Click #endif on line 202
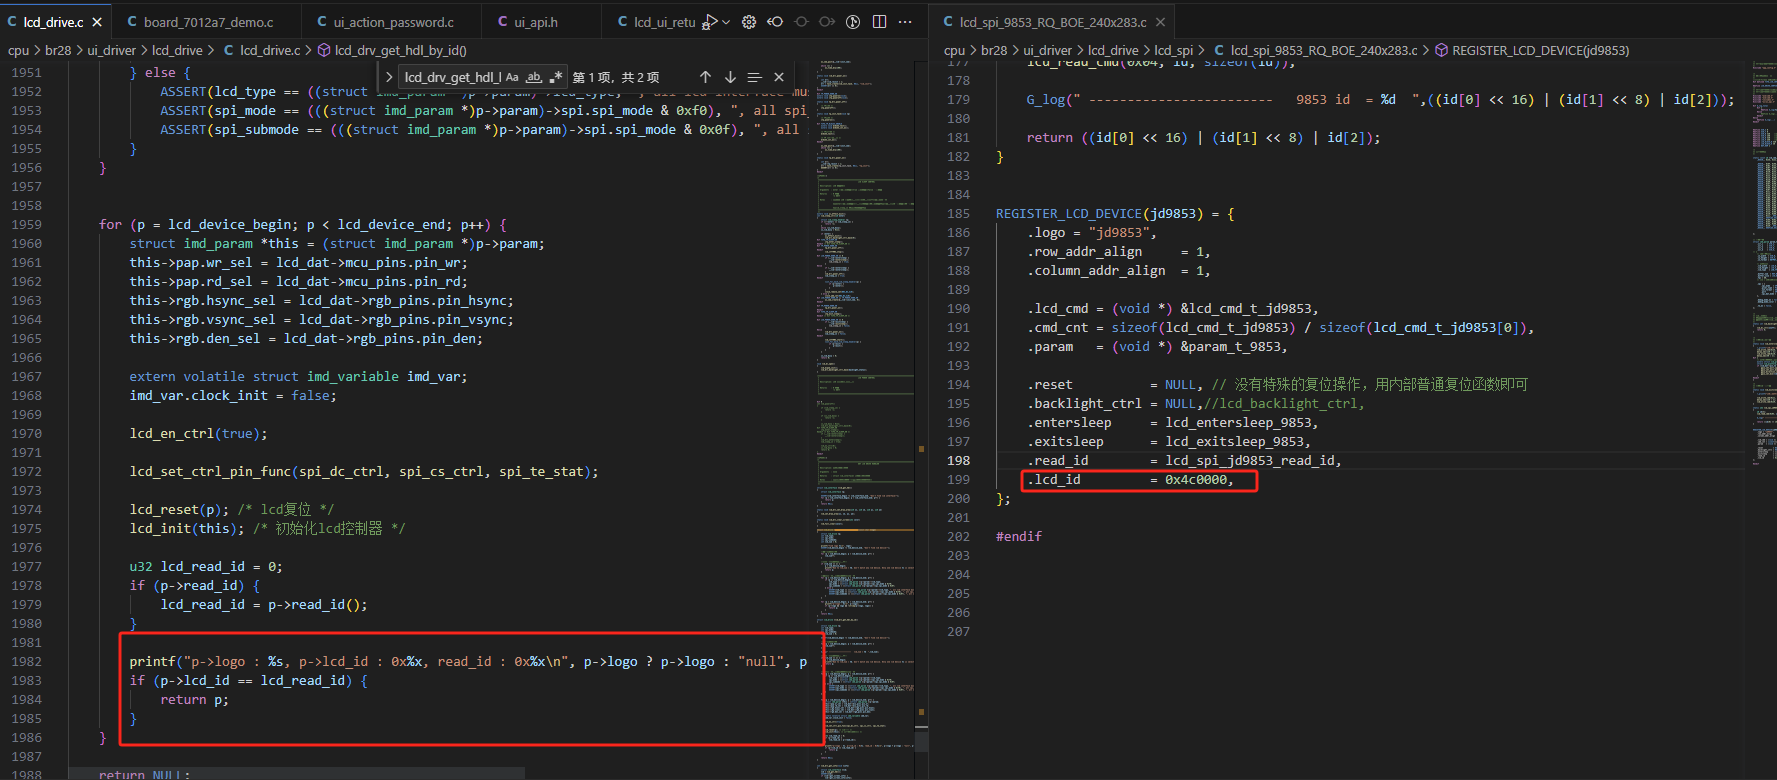The height and width of the screenshot is (780, 1777). pos(1019,537)
